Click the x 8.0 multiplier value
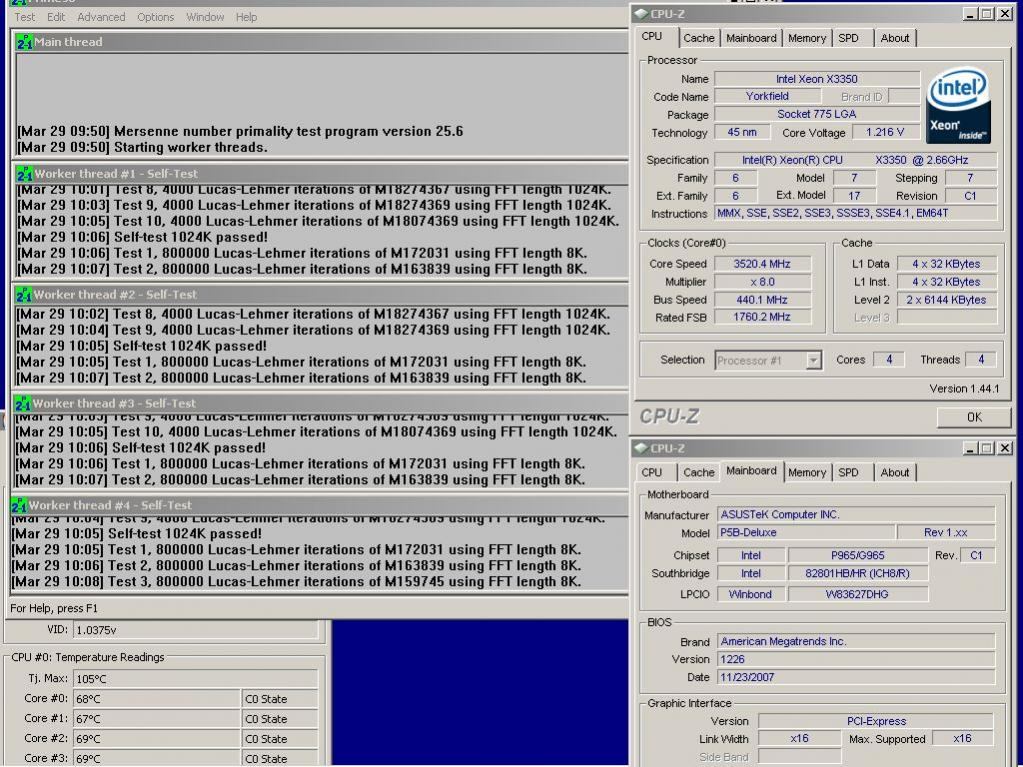The height and width of the screenshot is (767, 1023). 762,282
